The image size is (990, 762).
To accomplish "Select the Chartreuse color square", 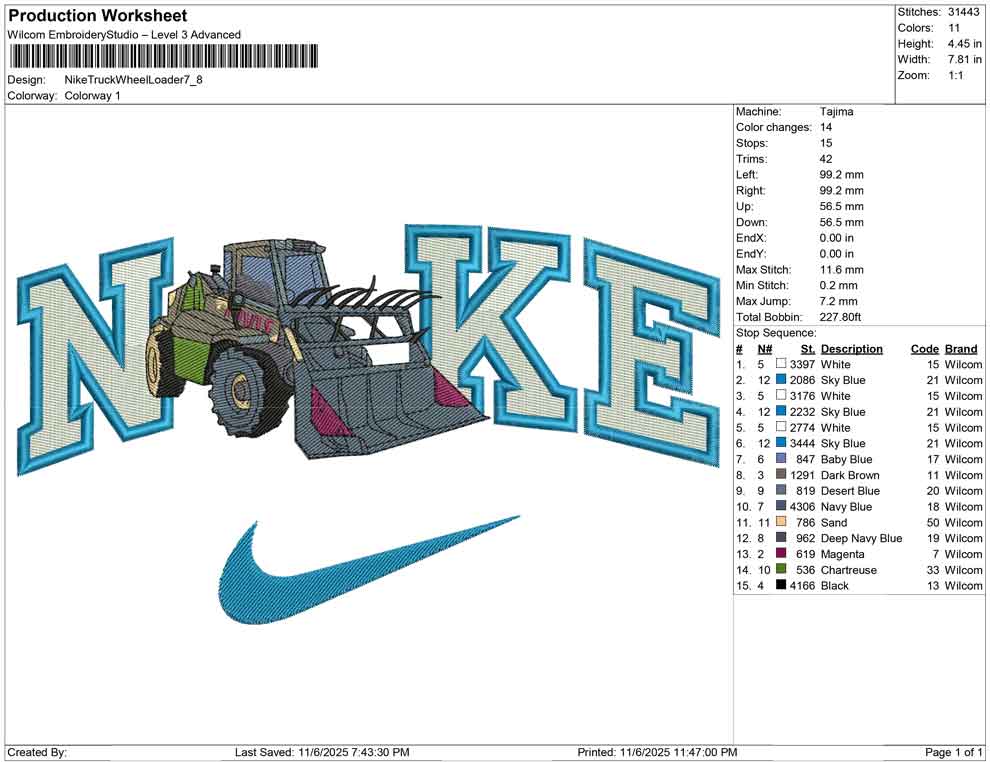I will coord(779,570).
